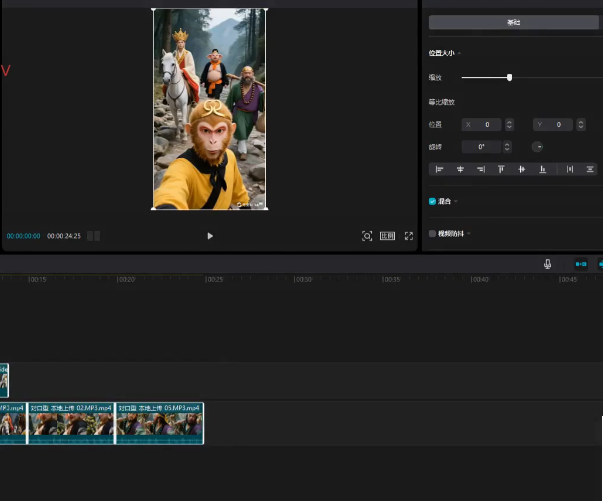Collapse the 位置大小 section arrow
Image resolution: width=603 pixels, height=501 pixels.
click(459, 53)
